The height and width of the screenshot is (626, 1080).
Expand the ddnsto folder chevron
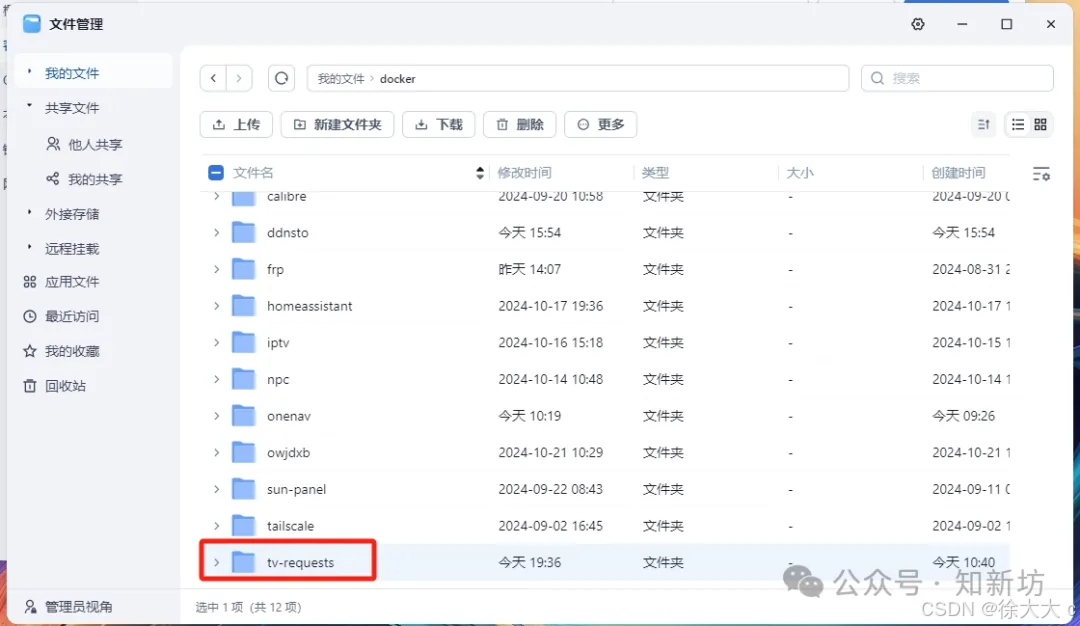216,233
